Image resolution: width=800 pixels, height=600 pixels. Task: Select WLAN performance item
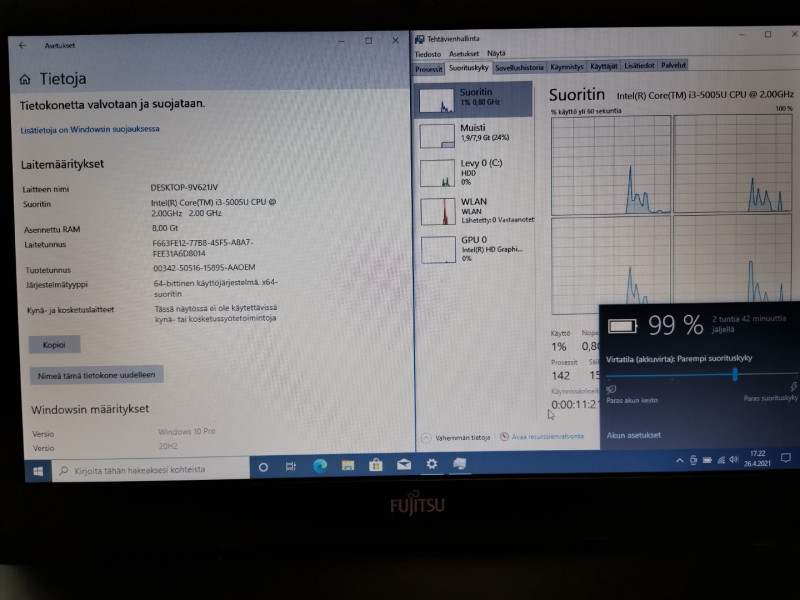click(476, 211)
